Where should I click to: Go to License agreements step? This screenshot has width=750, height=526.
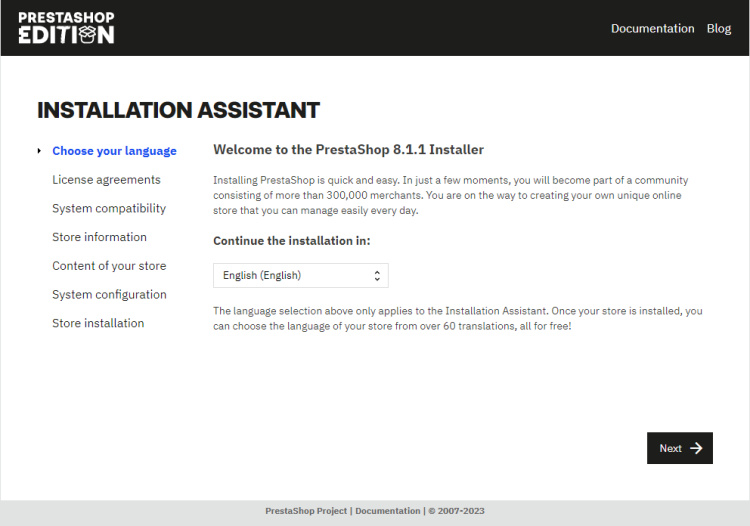click(x=106, y=180)
